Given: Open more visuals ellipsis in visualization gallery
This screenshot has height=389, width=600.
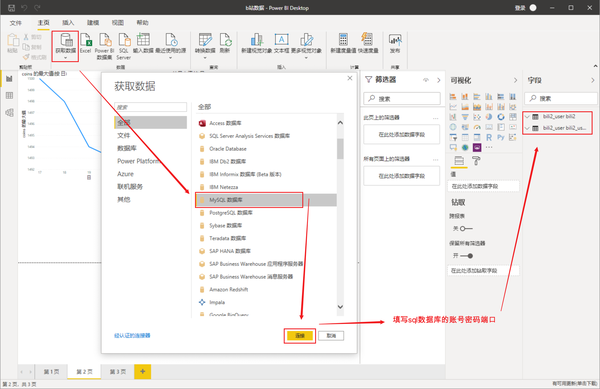Looking at the screenshot, I should [489, 147].
